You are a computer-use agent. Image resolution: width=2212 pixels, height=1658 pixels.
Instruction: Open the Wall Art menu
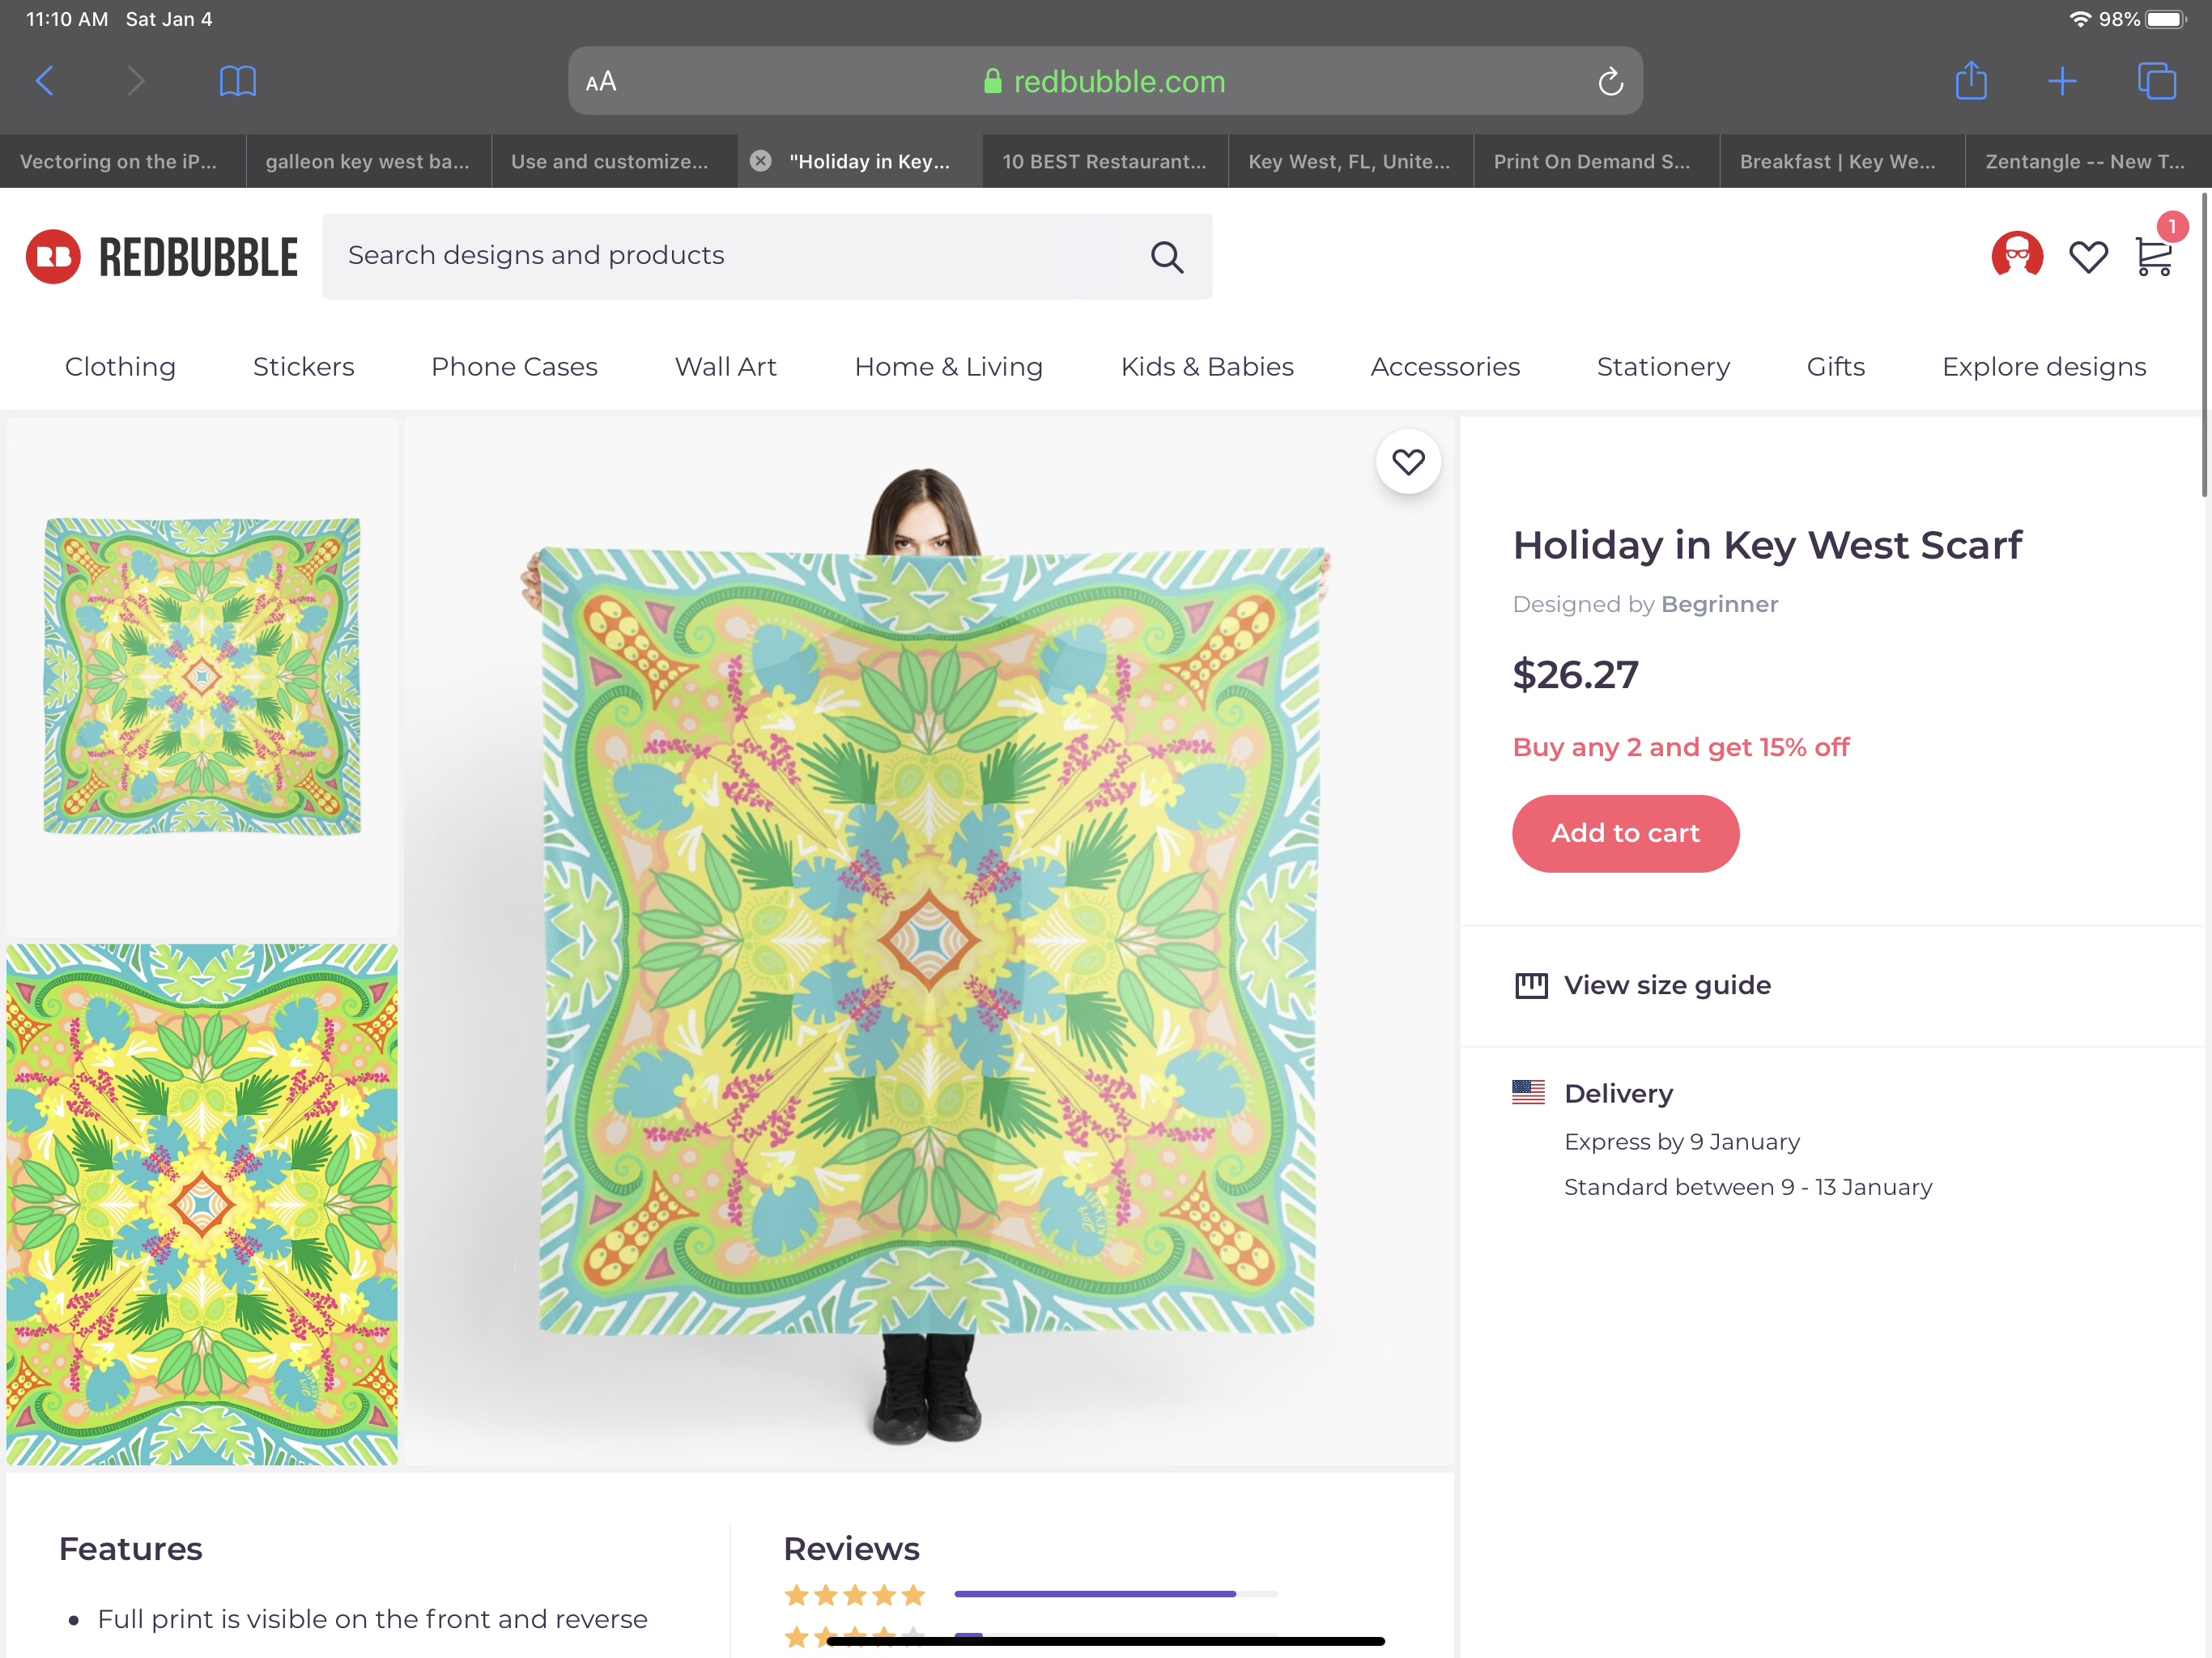click(725, 367)
